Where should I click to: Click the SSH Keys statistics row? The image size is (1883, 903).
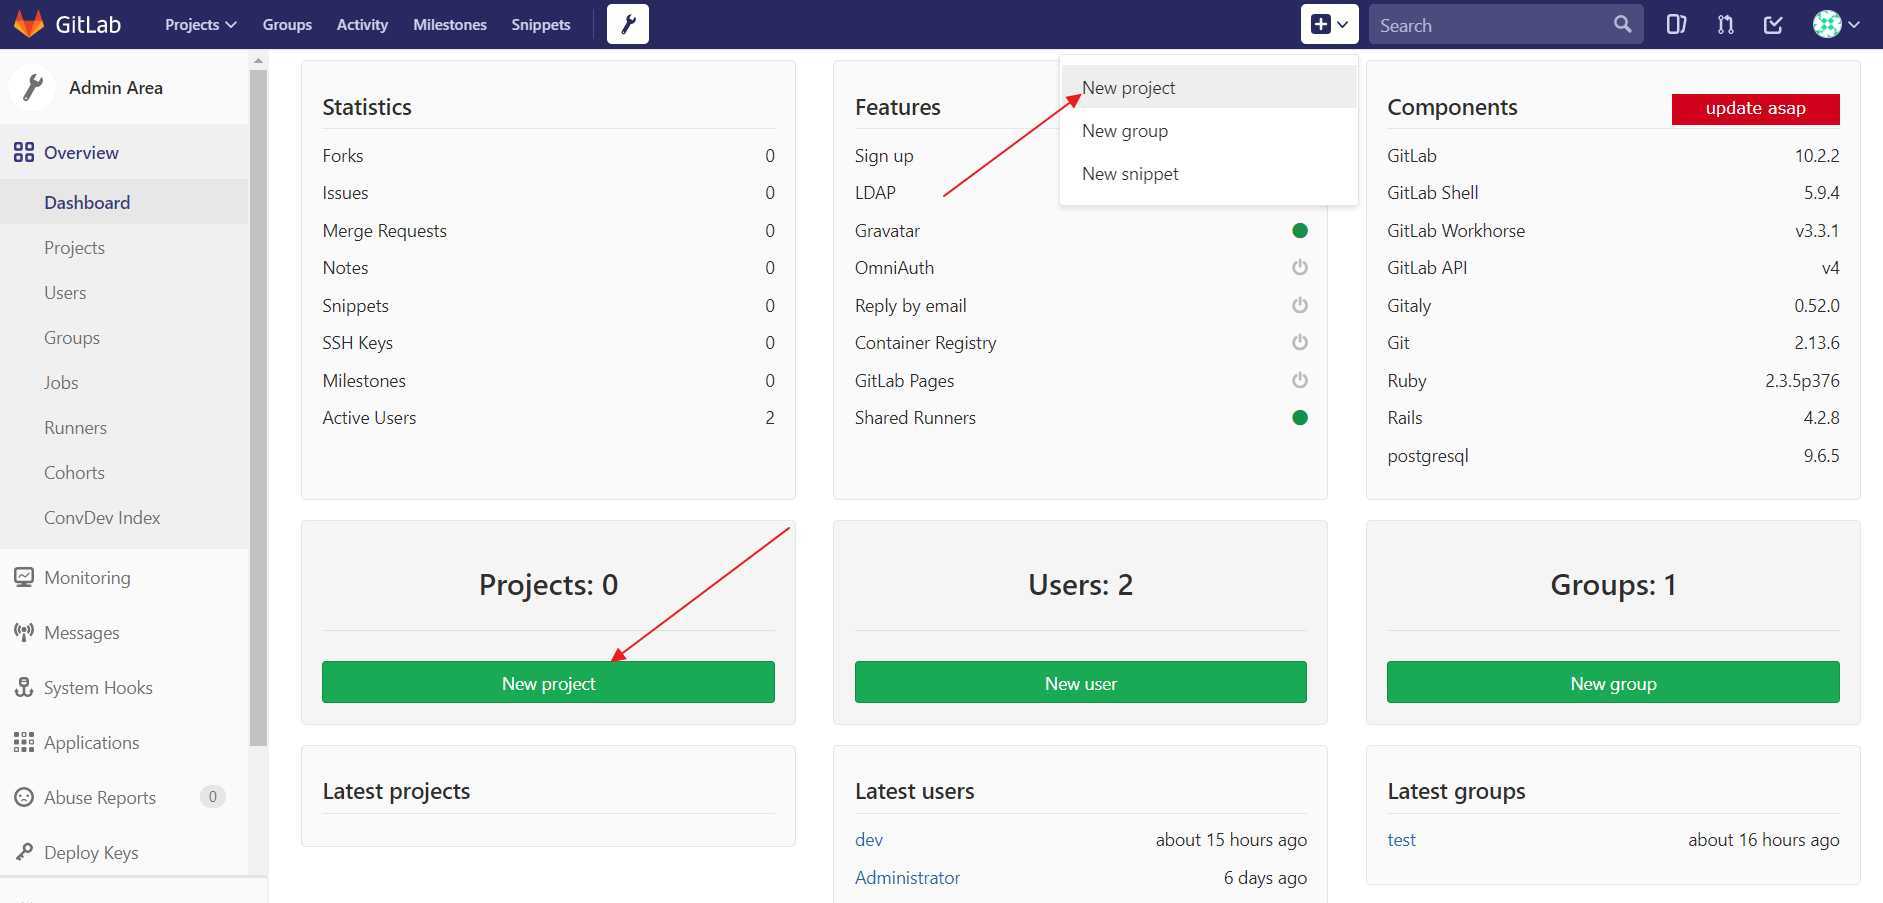(548, 342)
